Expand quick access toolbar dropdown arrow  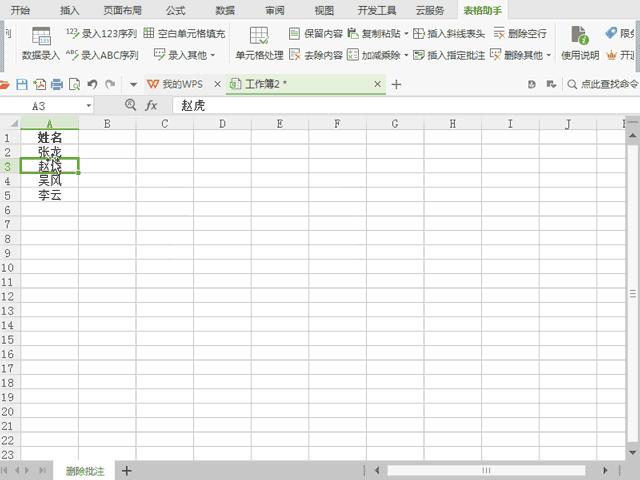coord(133,85)
